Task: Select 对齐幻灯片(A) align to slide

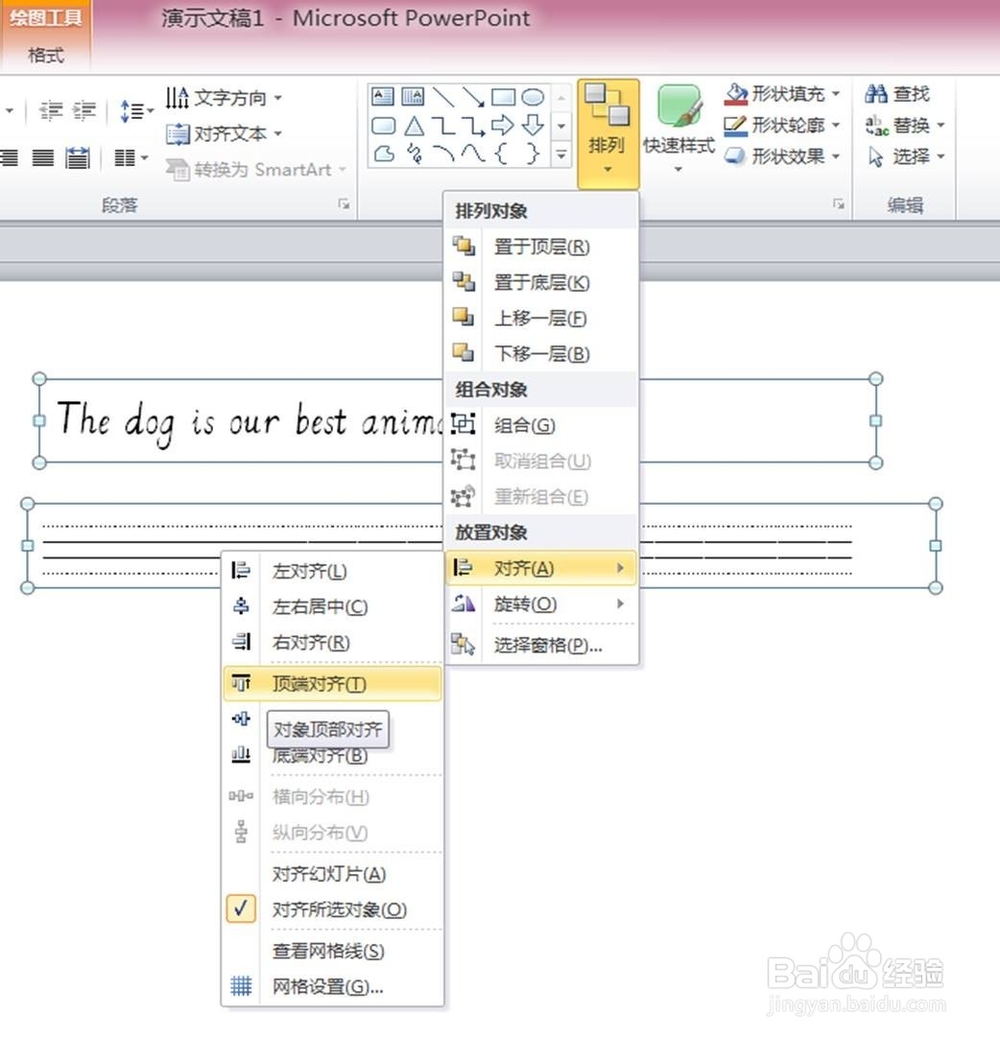Action: (333, 874)
